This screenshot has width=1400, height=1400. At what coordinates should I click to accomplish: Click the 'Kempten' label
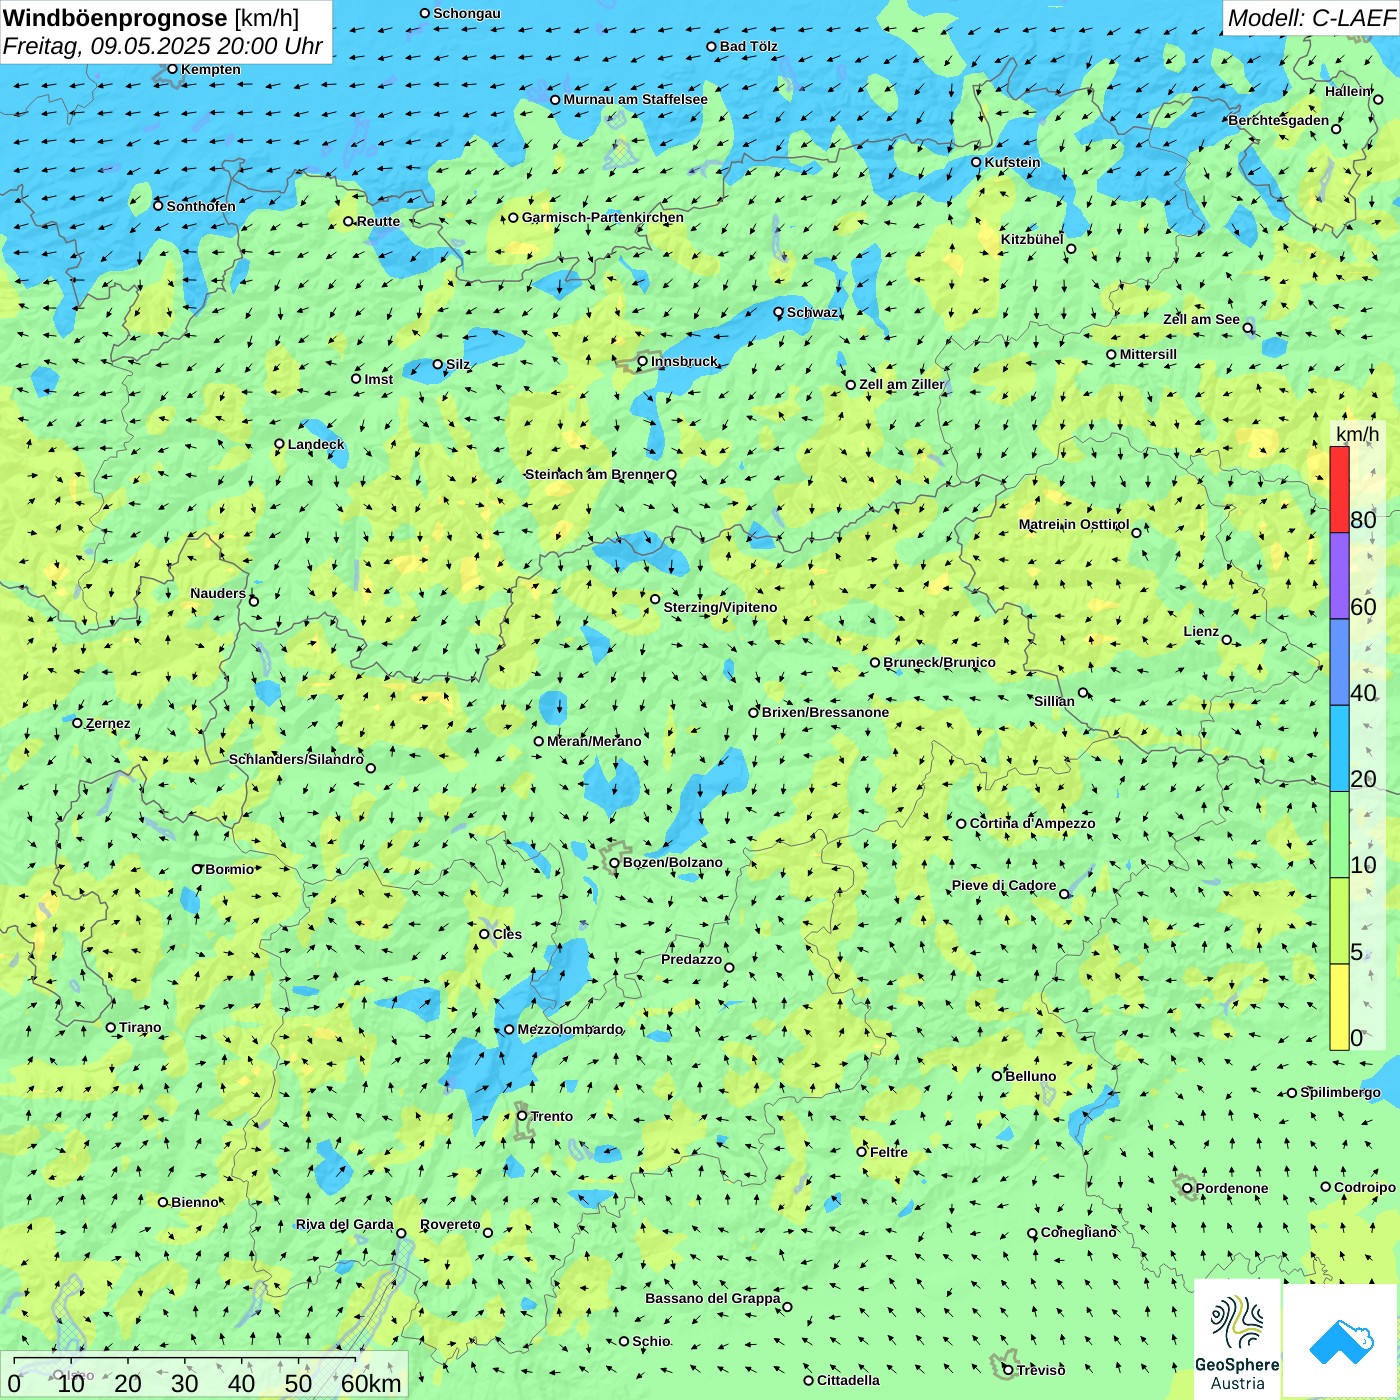pyautogui.click(x=211, y=69)
